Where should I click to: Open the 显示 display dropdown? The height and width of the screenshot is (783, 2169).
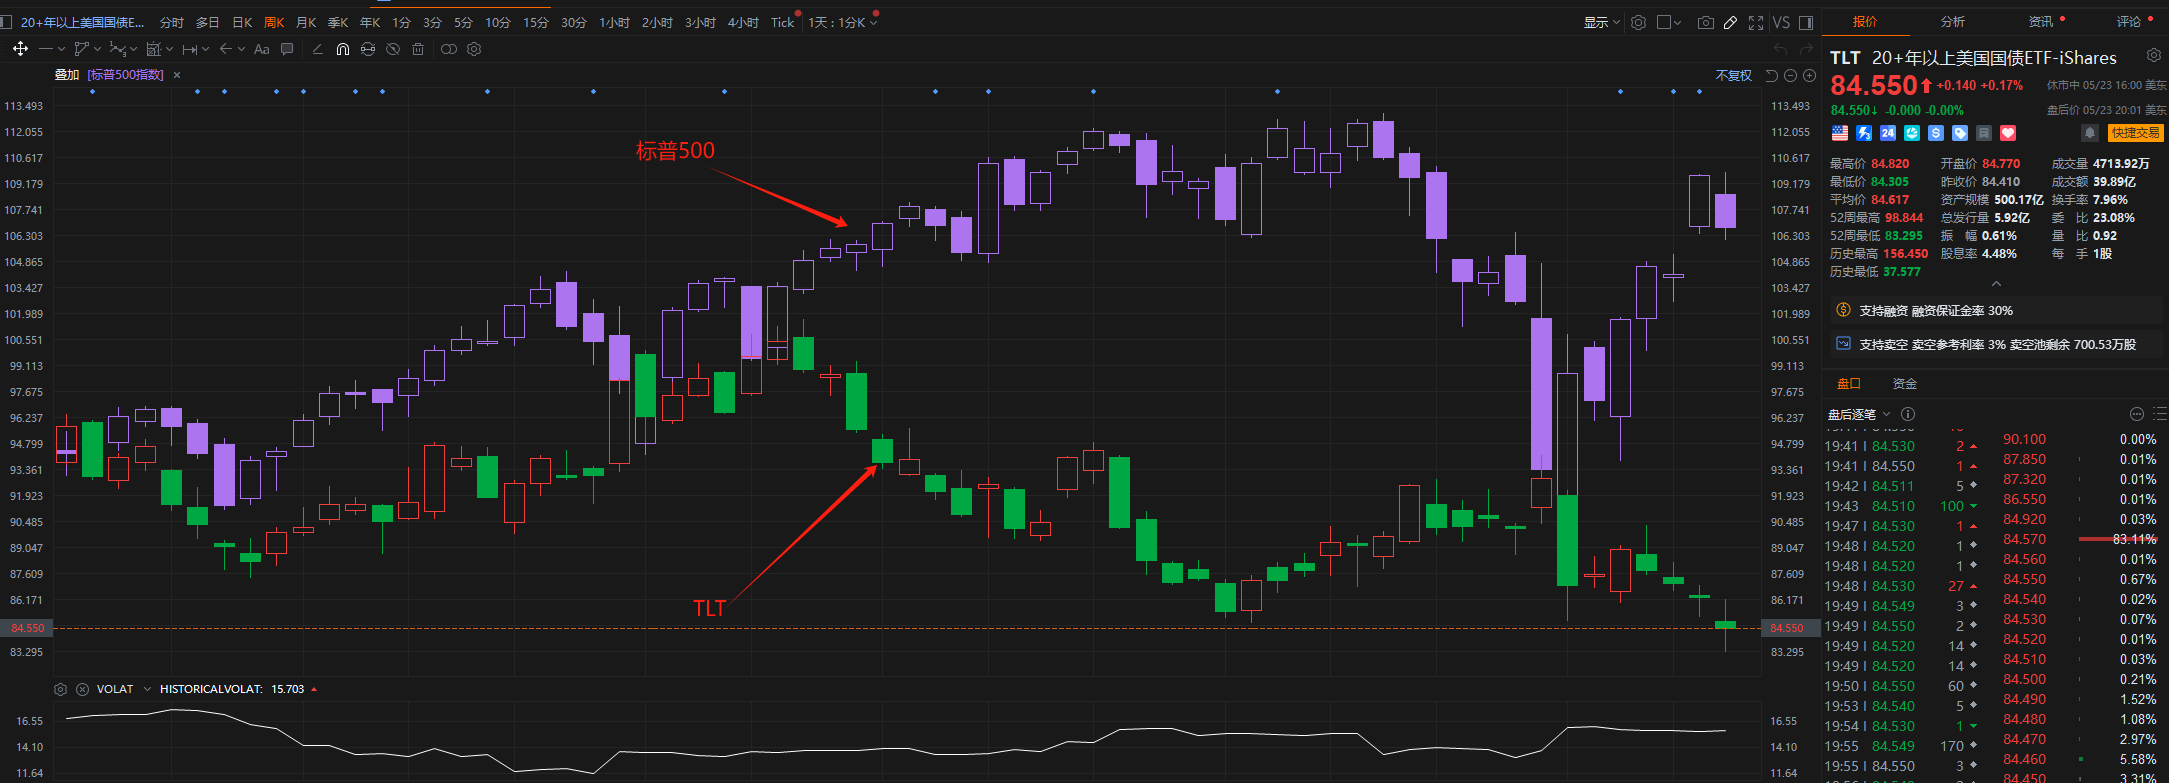[1602, 22]
